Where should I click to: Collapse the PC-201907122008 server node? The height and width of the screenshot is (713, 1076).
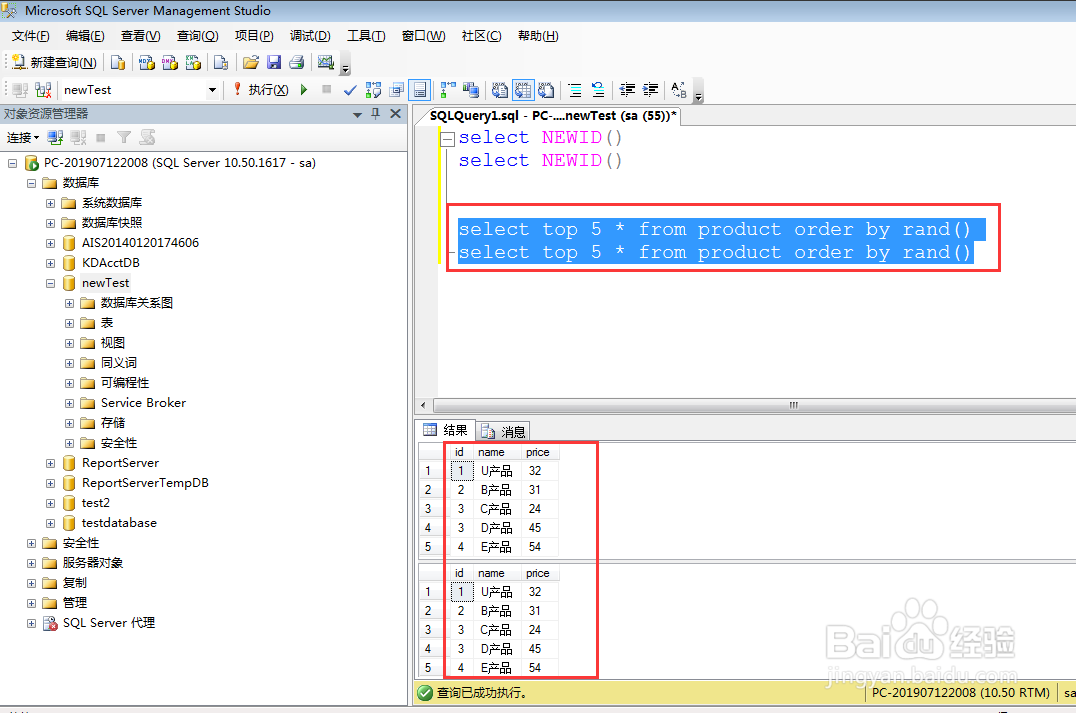(x=12, y=163)
